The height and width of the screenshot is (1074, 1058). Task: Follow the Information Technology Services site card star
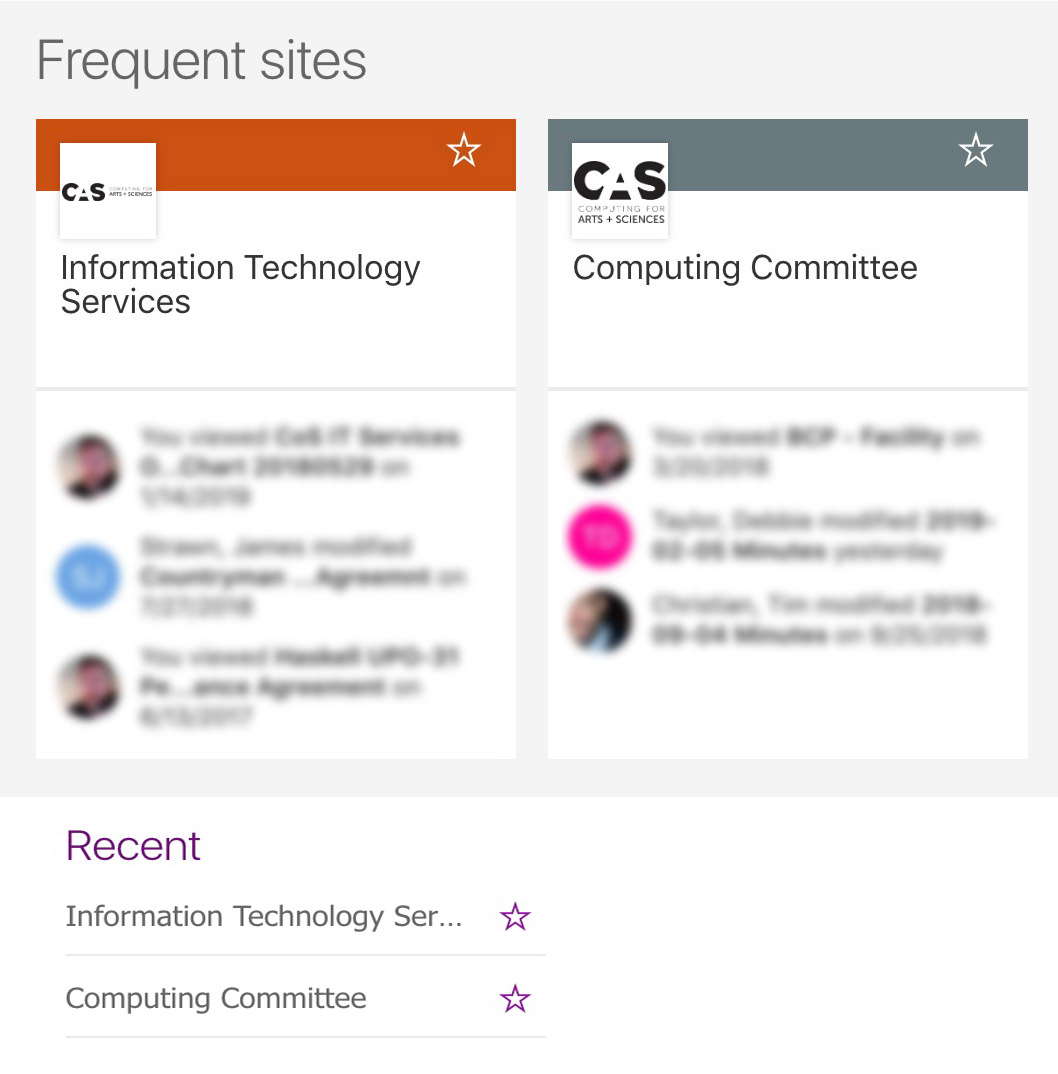click(464, 150)
